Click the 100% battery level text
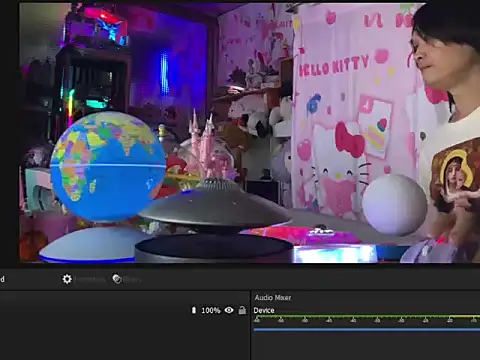 pyautogui.click(x=211, y=311)
